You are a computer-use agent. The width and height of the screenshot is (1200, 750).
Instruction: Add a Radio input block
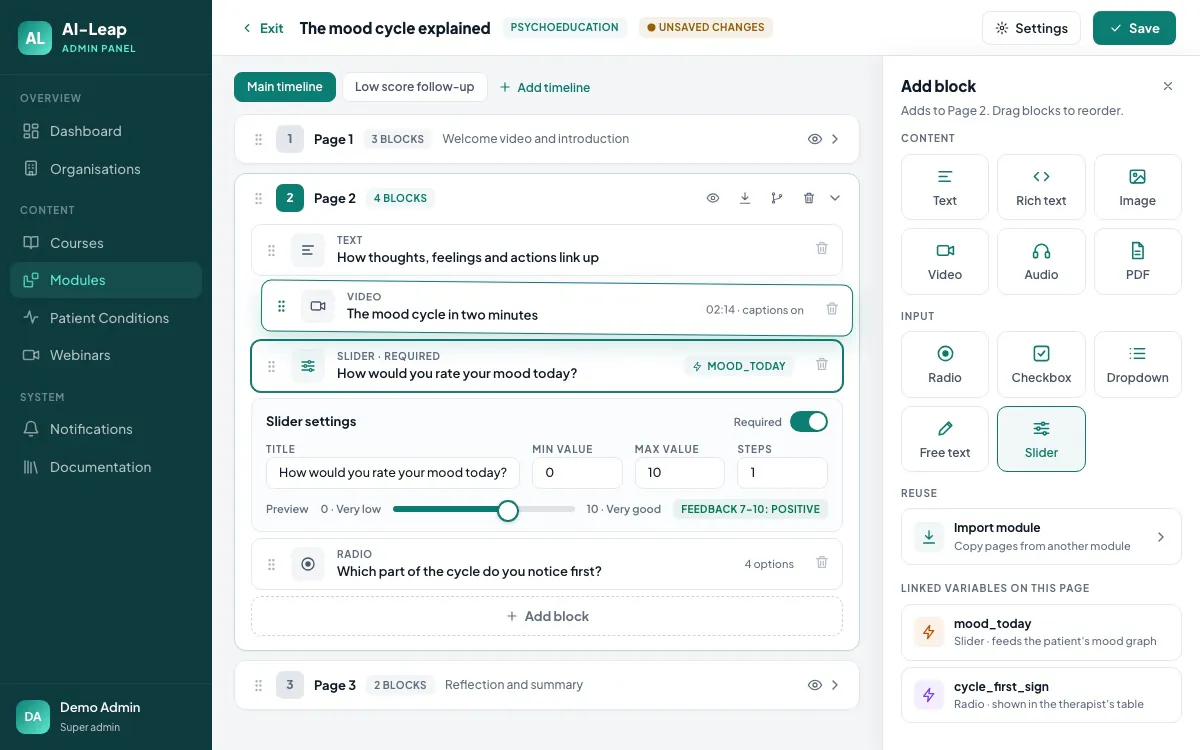(x=945, y=364)
